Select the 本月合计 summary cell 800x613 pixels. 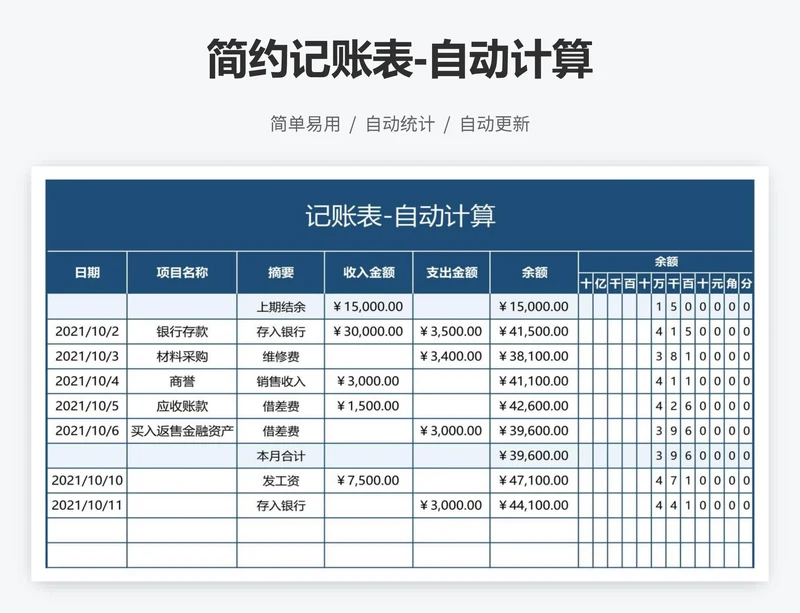tap(281, 456)
